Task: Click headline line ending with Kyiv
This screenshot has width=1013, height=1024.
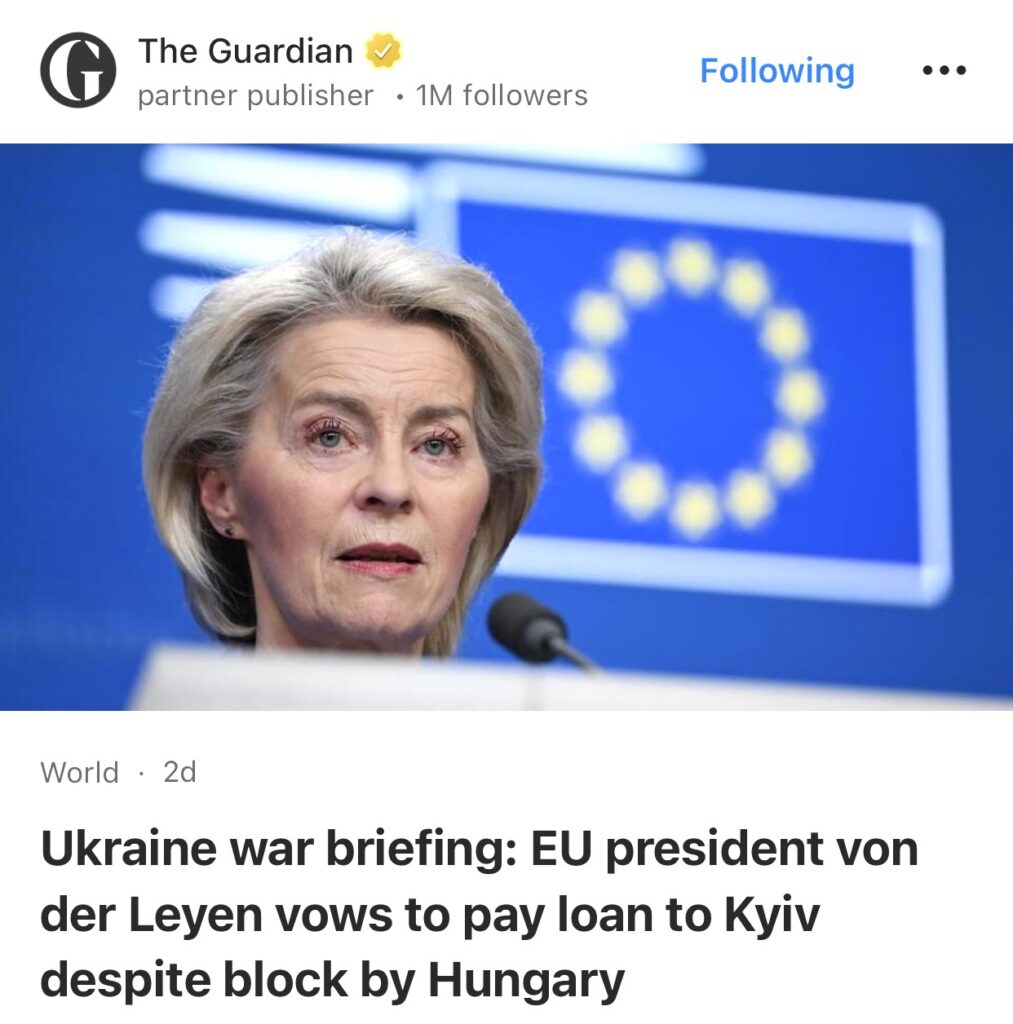Action: (430, 915)
